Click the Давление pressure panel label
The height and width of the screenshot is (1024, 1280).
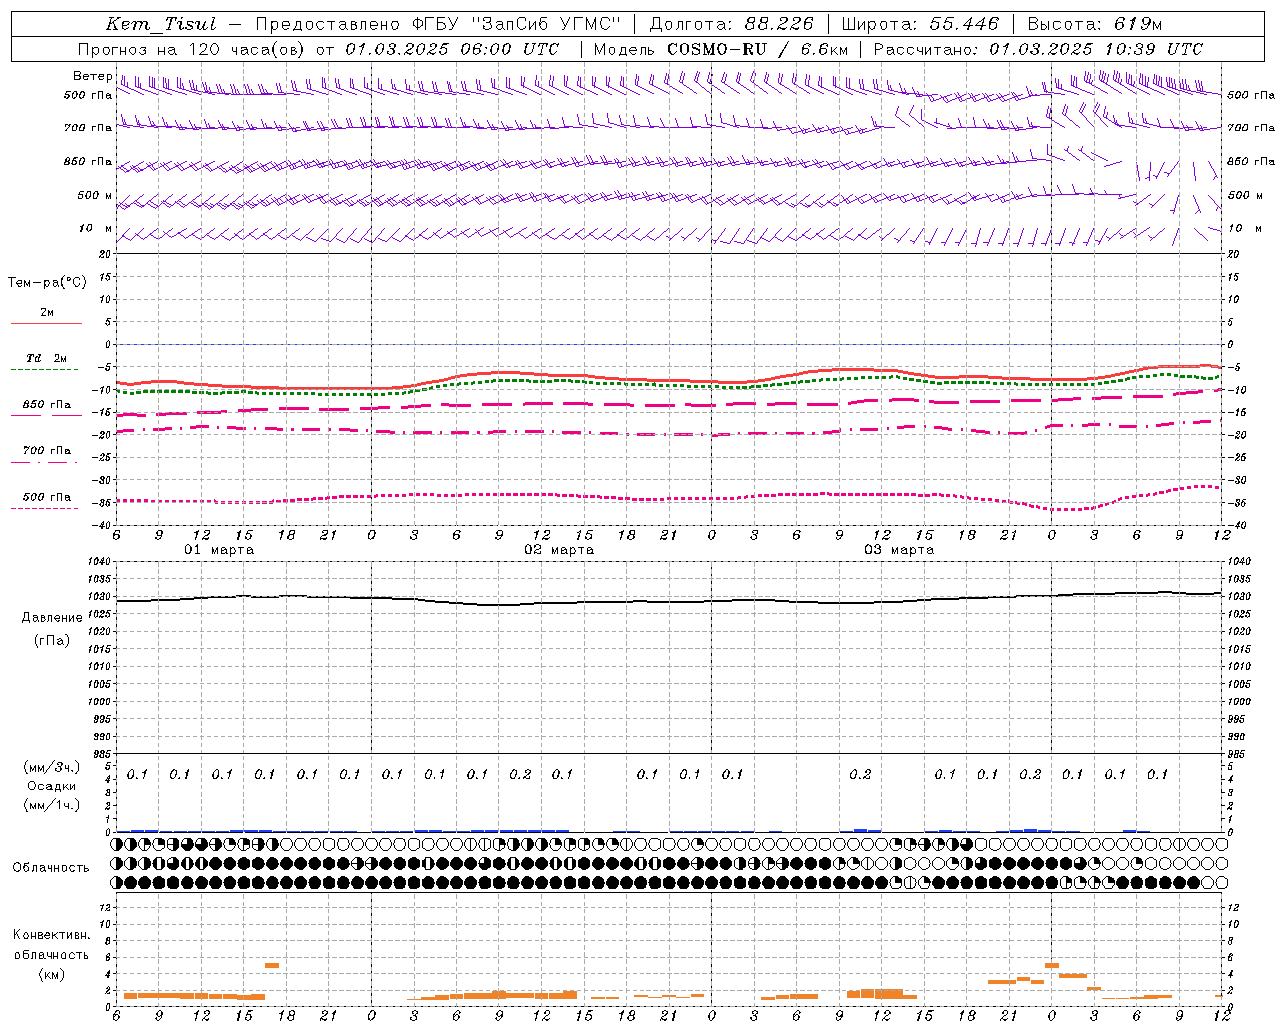52,617
